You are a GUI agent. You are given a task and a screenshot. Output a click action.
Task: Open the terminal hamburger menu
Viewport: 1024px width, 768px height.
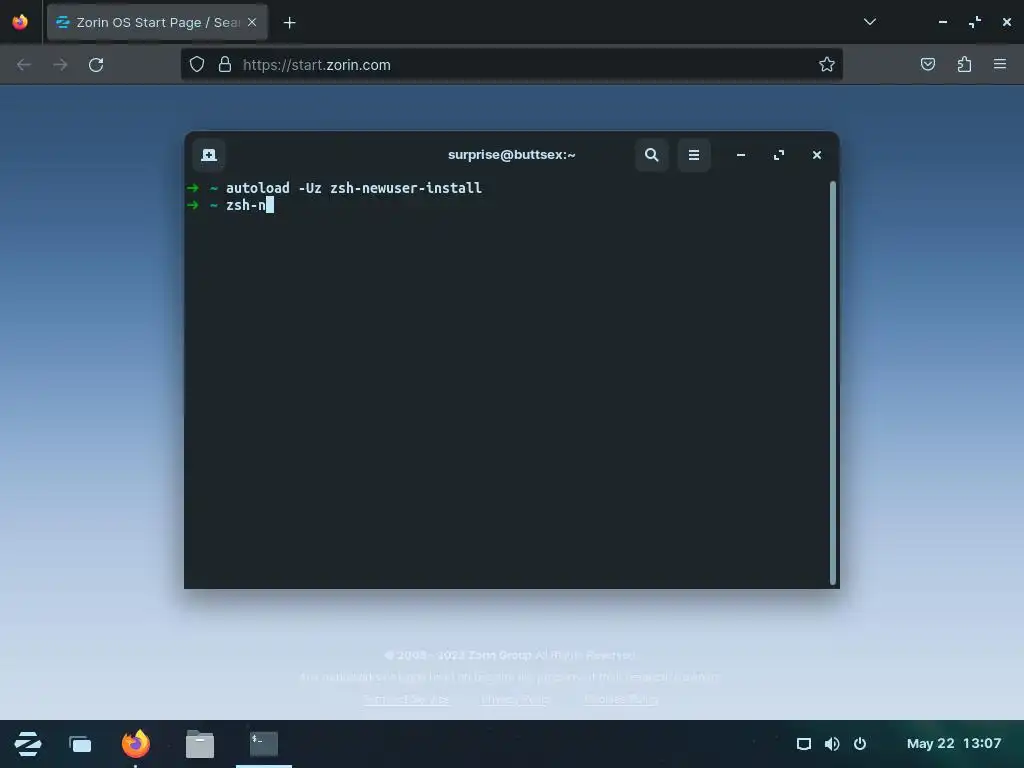click(694, 155)
